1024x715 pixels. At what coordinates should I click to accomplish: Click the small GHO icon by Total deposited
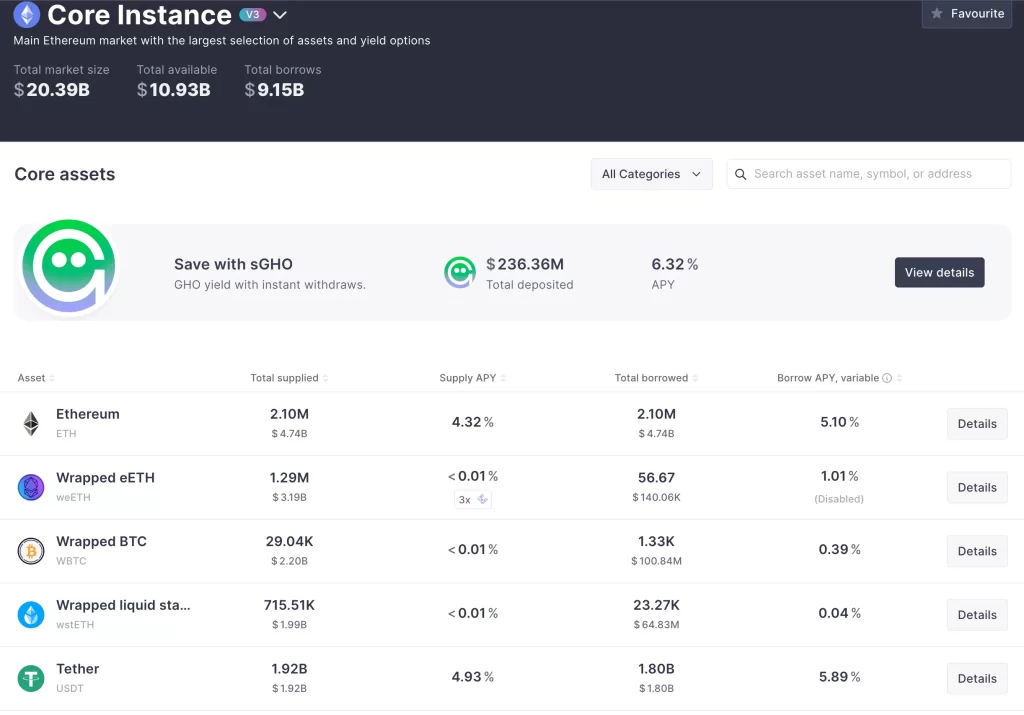460,272
